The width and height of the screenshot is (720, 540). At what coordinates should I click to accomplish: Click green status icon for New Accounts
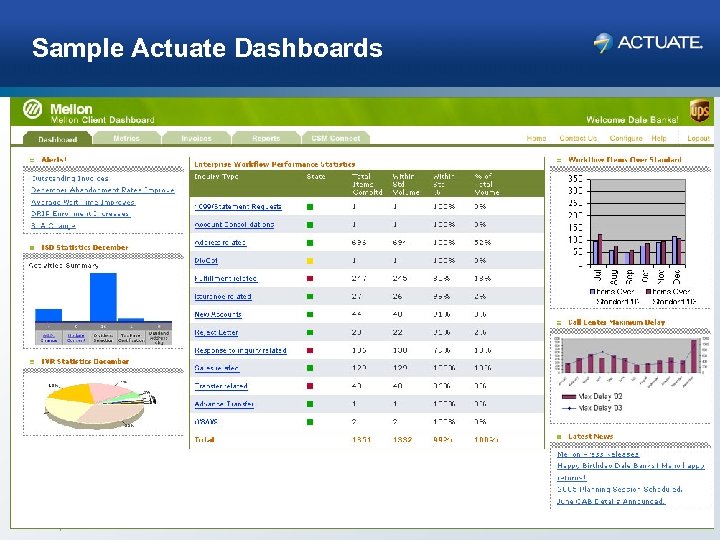point(310,314)
